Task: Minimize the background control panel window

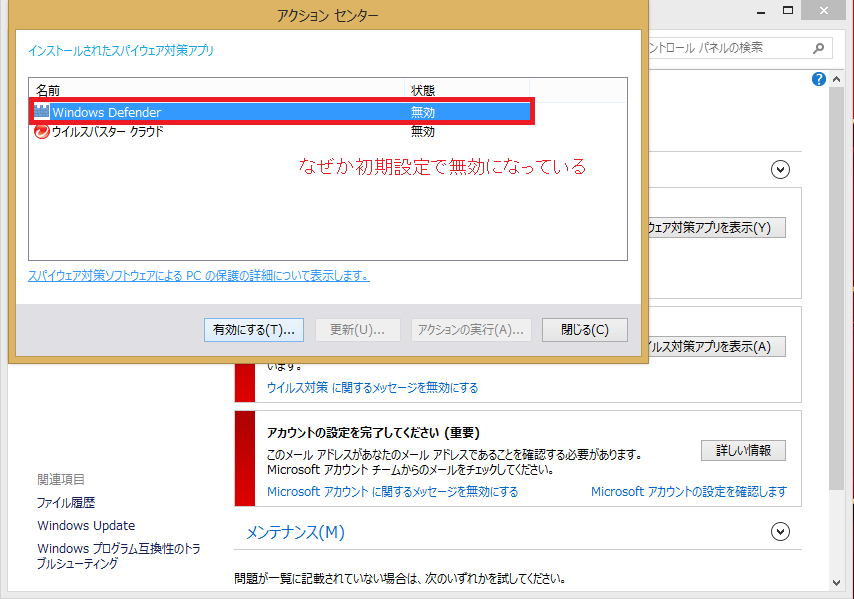Action: (x=761, y=11)
